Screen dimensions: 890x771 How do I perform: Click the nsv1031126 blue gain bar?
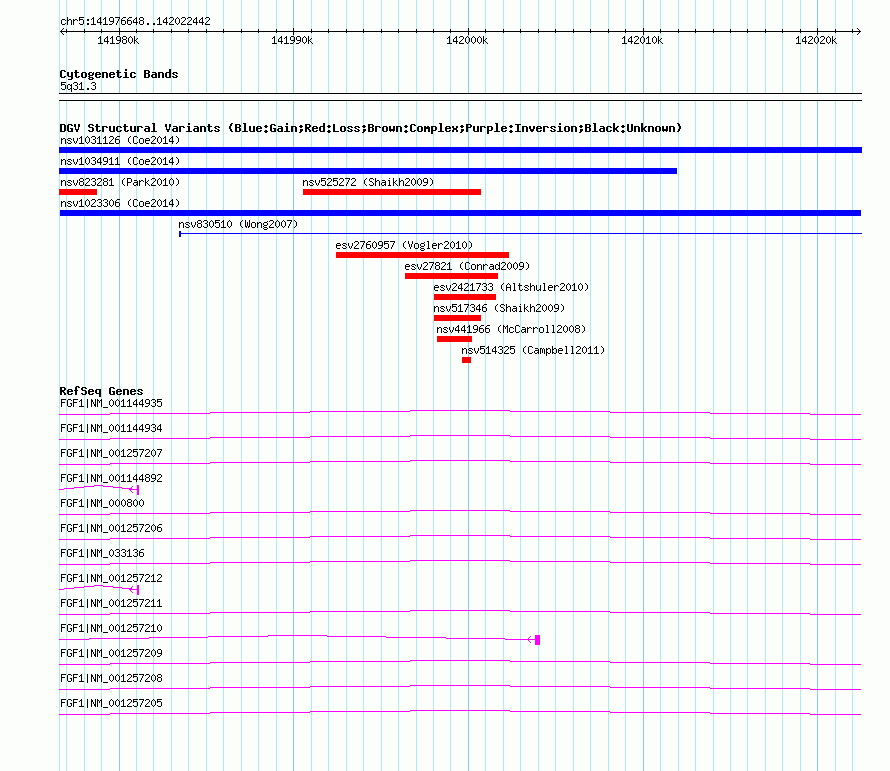[x=460, y=150]
